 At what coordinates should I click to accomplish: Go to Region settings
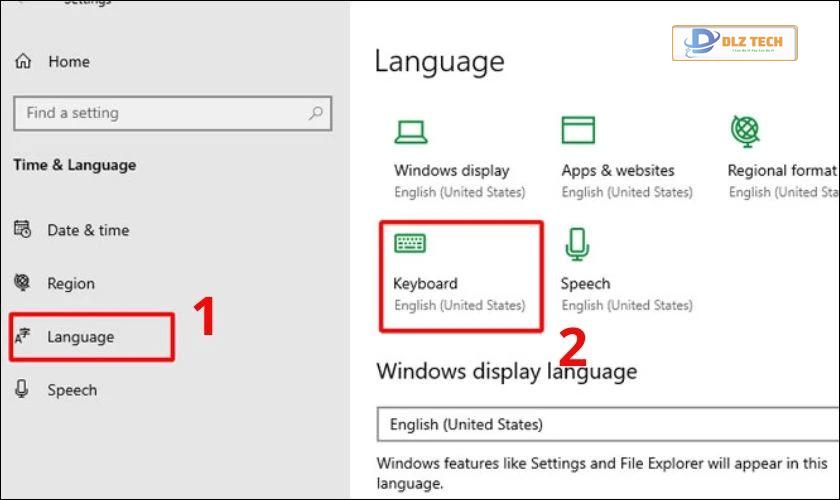71,283
